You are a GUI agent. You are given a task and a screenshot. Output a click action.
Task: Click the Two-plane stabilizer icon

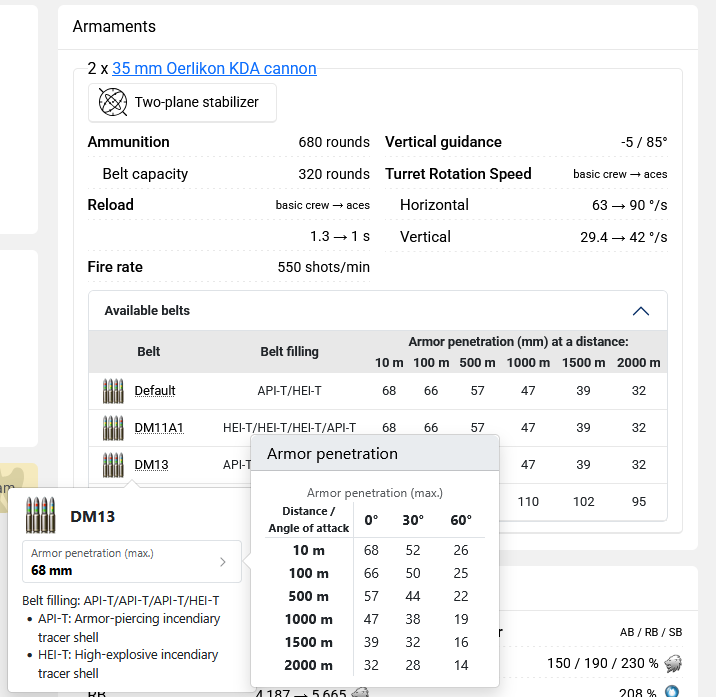pos(113,102)
